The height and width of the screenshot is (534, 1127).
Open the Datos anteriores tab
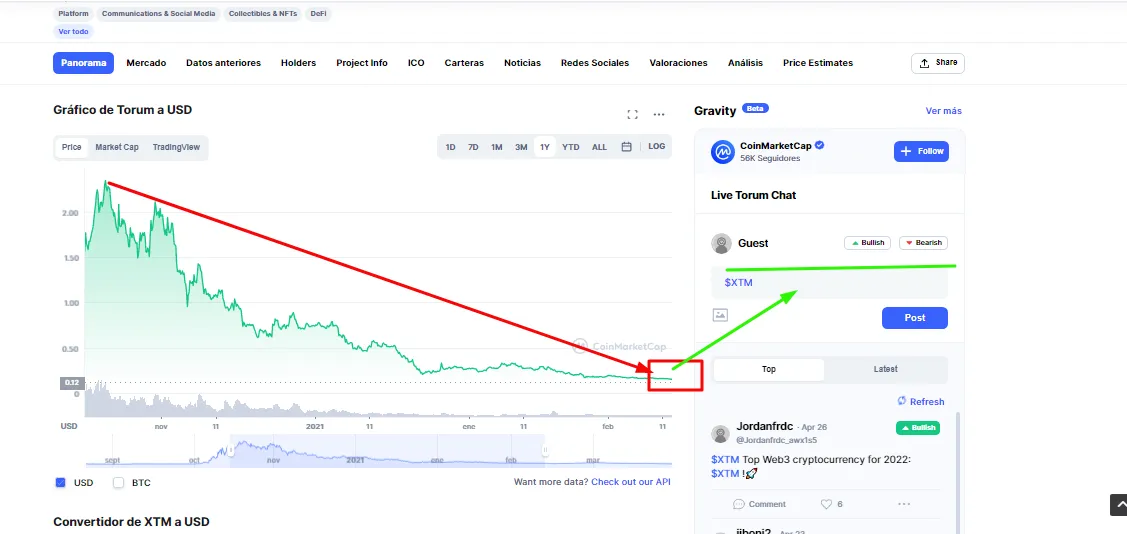point(224,63)
